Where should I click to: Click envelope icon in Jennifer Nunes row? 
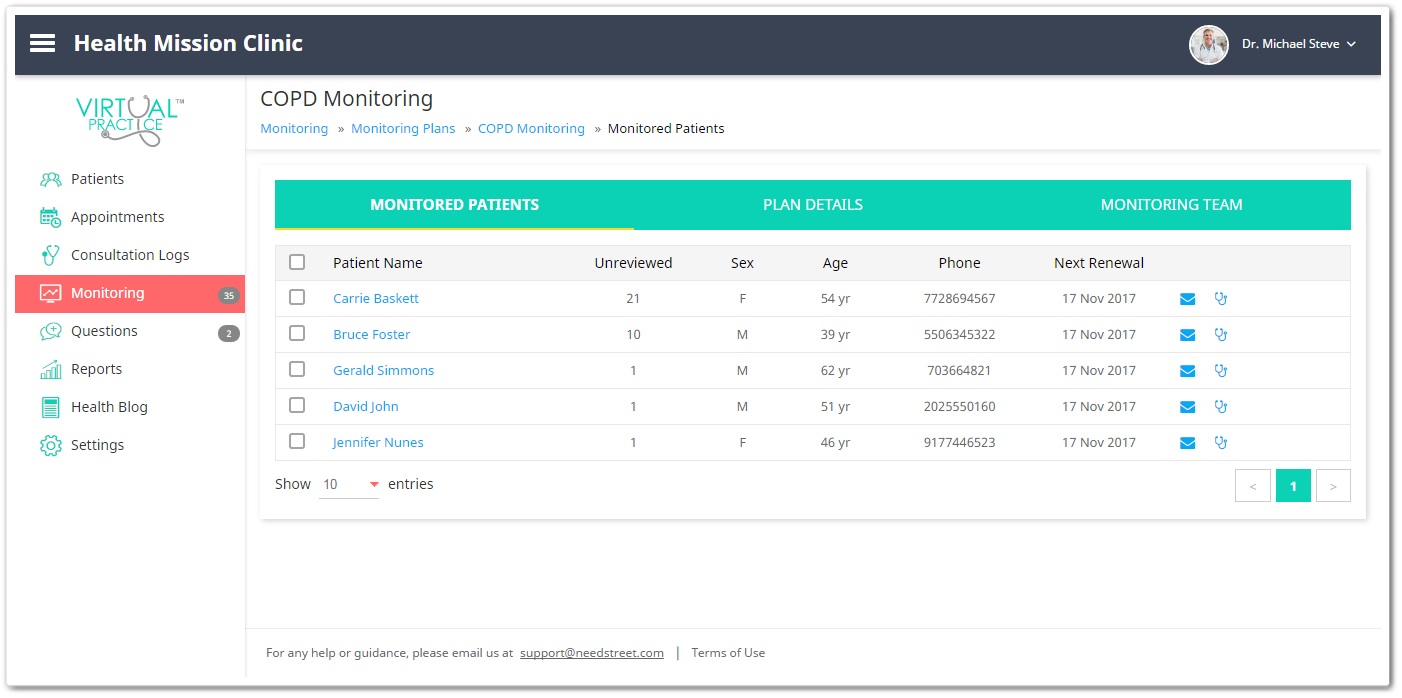[x=1187, y=443]
